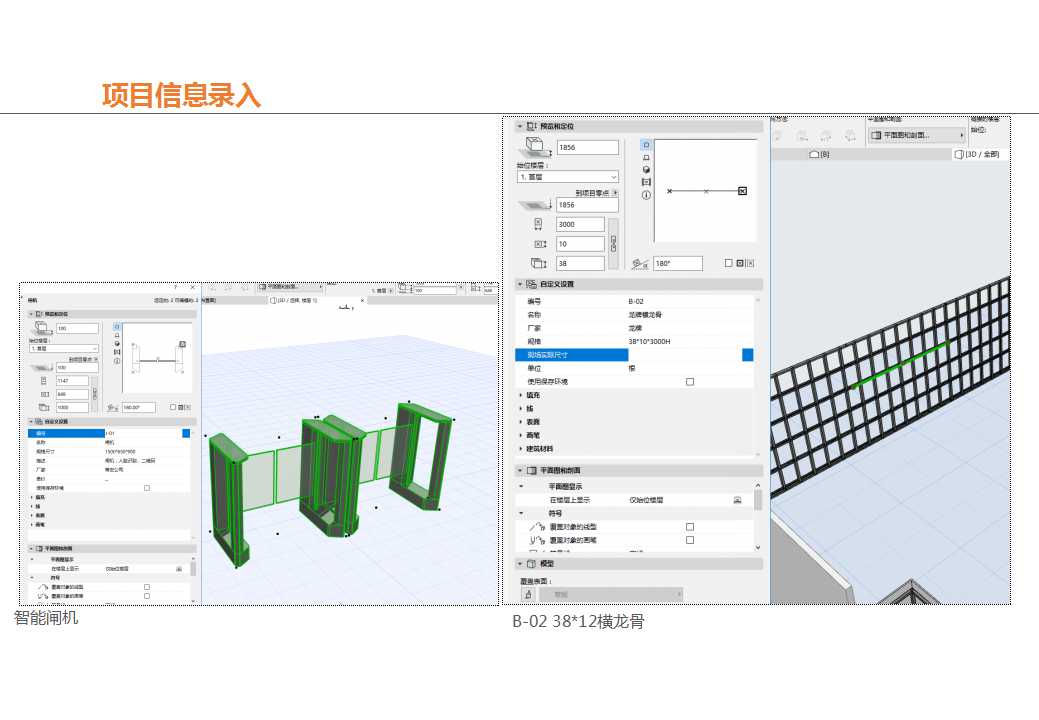1039x720 pixels.
Task: Click the story display icon in 在楼层上显示 row
Action: click(x=737, y=498)
